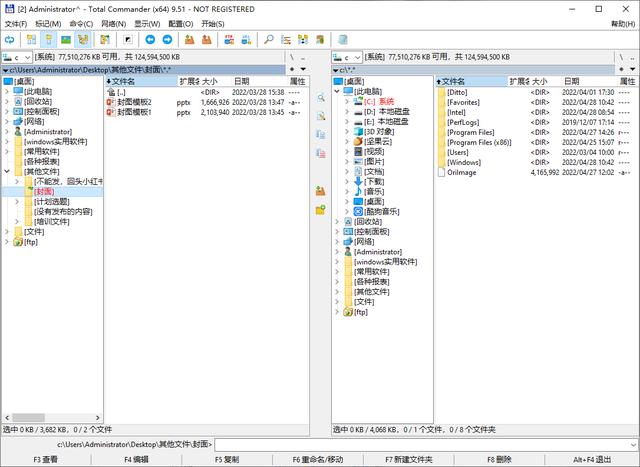
Task: Click the copy names toolbar icon
Action: coord(320,40)
